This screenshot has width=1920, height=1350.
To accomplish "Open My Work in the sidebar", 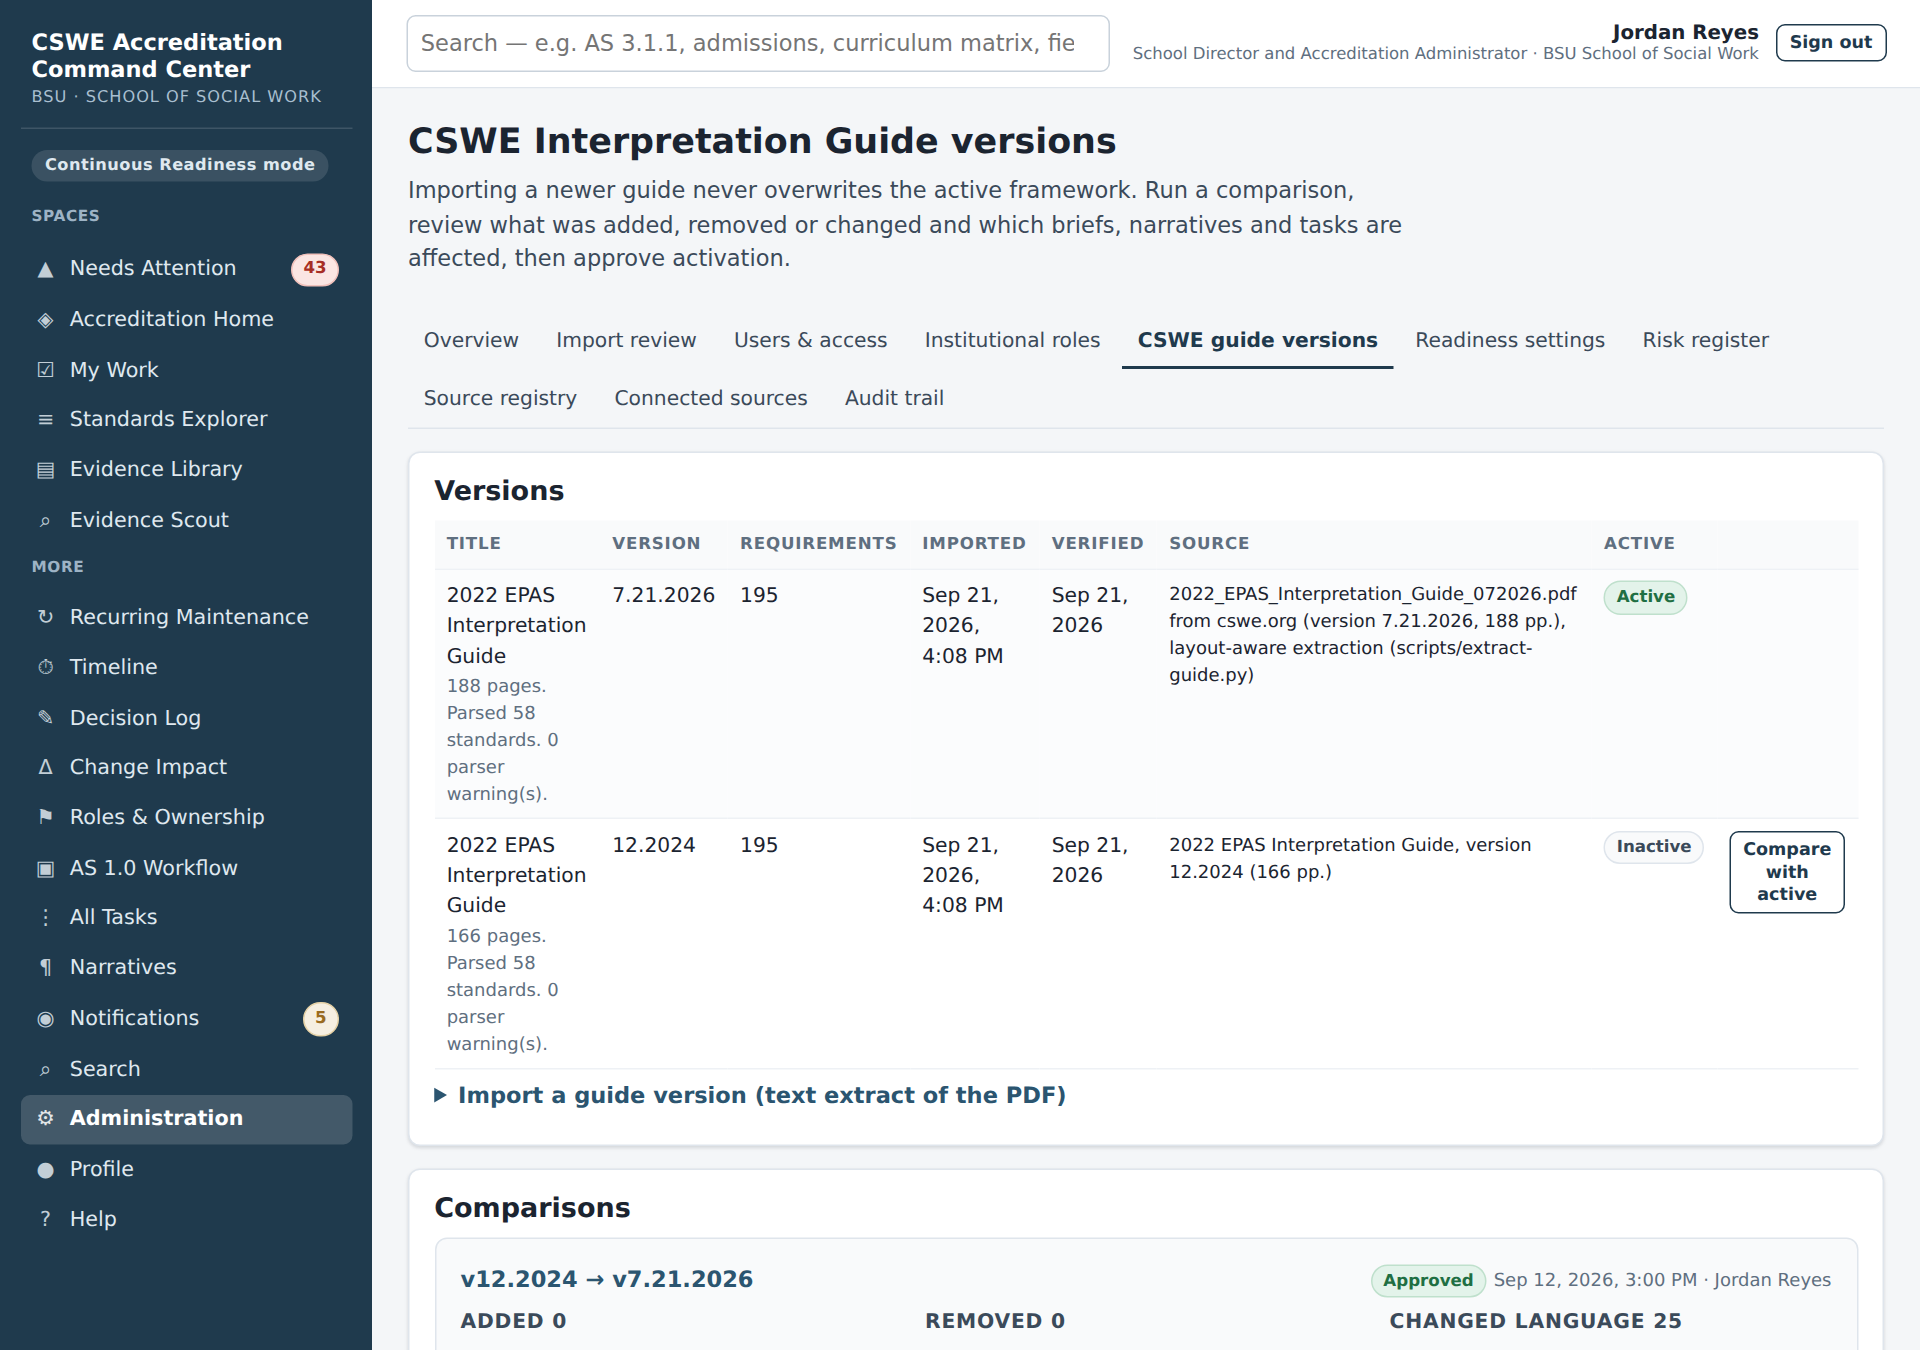I will point(186,370).
